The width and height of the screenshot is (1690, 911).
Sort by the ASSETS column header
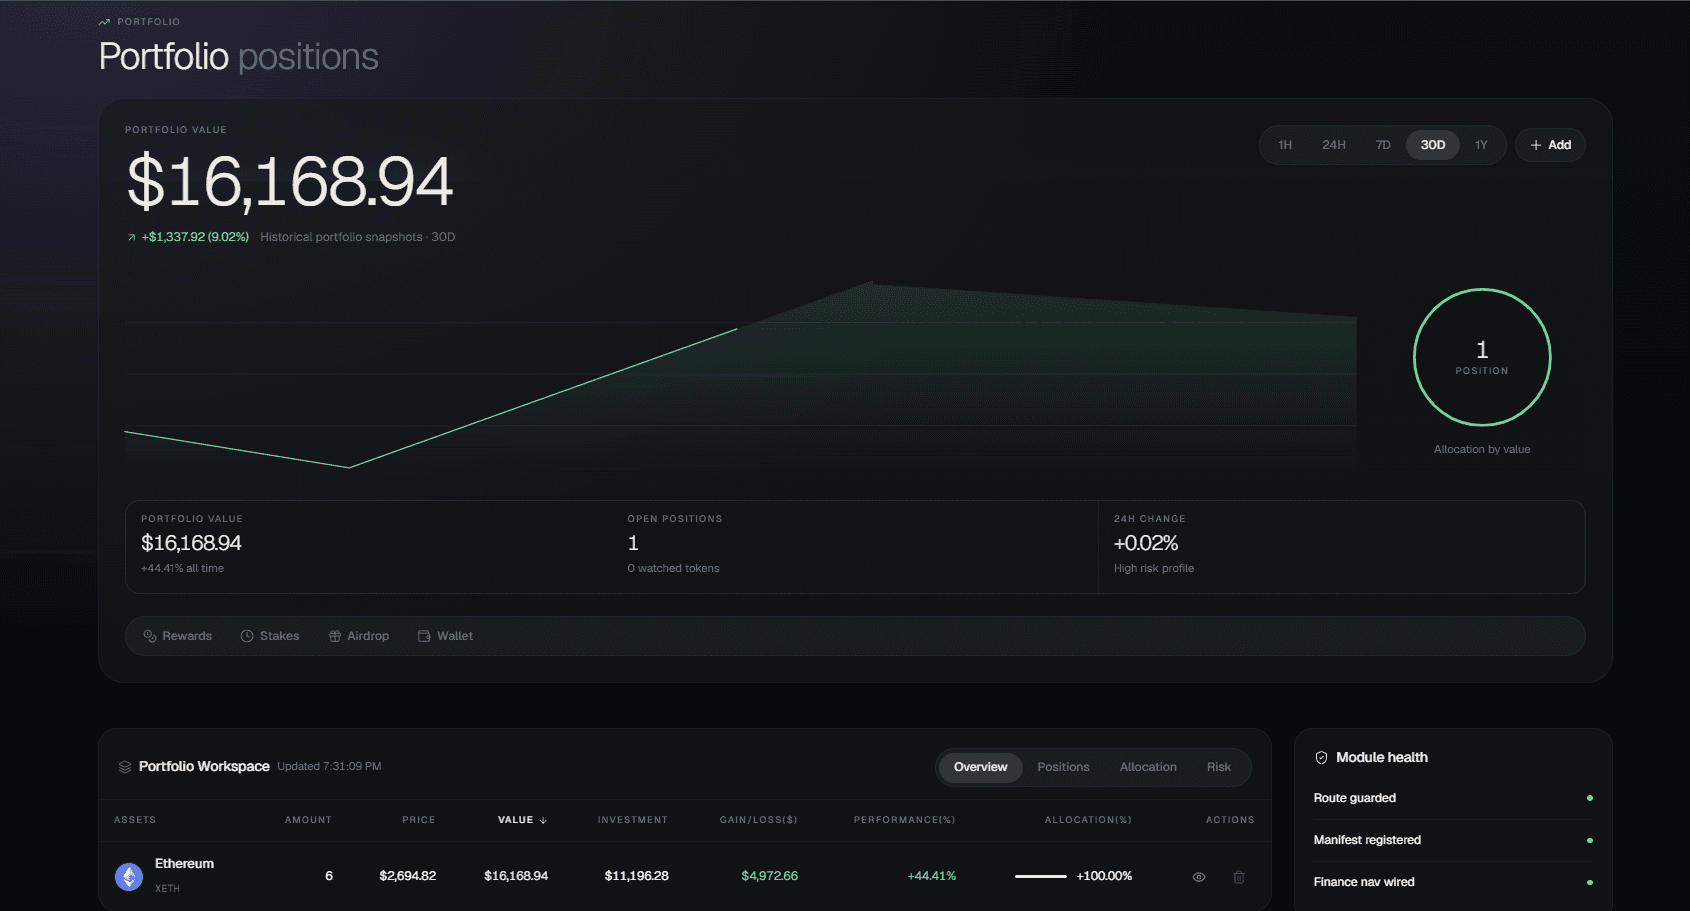point(135,820)
